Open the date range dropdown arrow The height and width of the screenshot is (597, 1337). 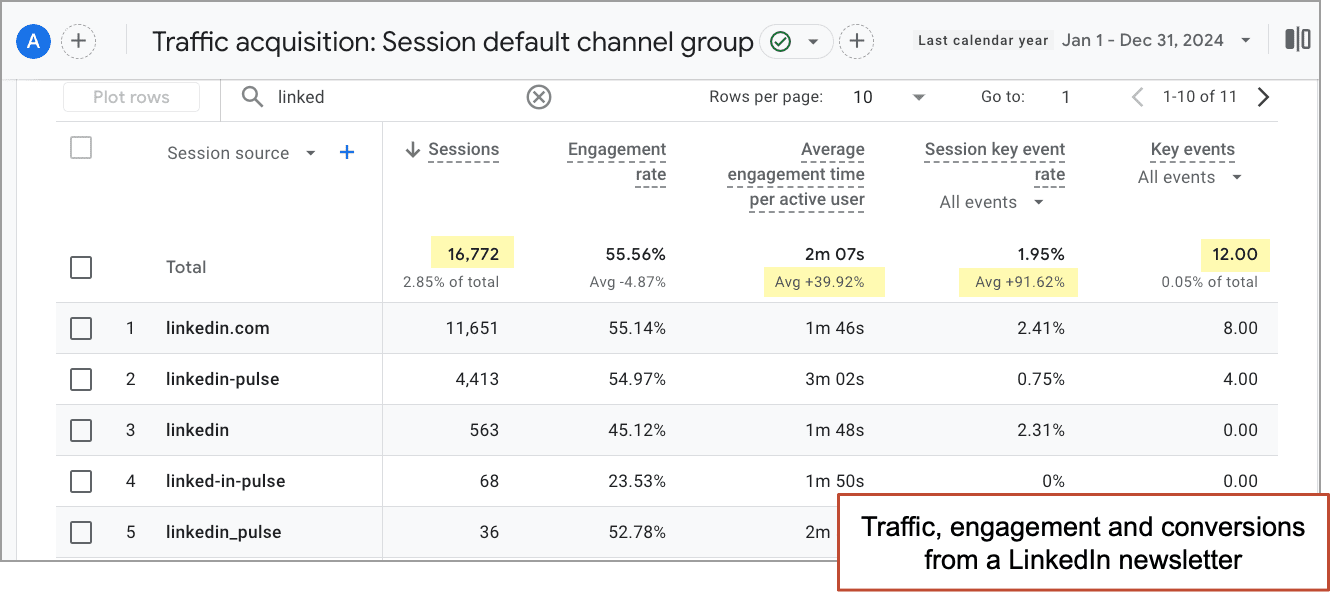click(x=1245, y=41)
